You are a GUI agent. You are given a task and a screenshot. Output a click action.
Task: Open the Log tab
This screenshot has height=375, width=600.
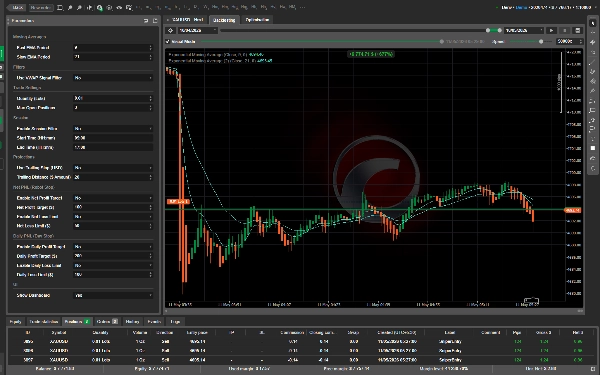[x=175, y=321]
